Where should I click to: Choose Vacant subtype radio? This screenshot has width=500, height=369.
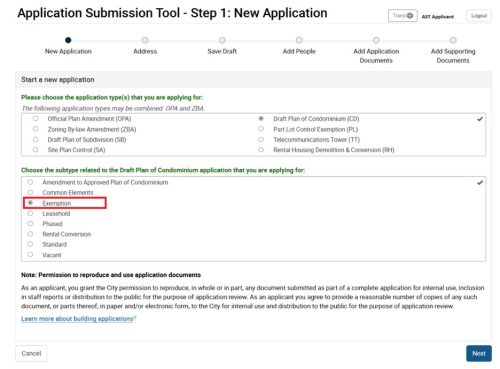coord(30,255)
